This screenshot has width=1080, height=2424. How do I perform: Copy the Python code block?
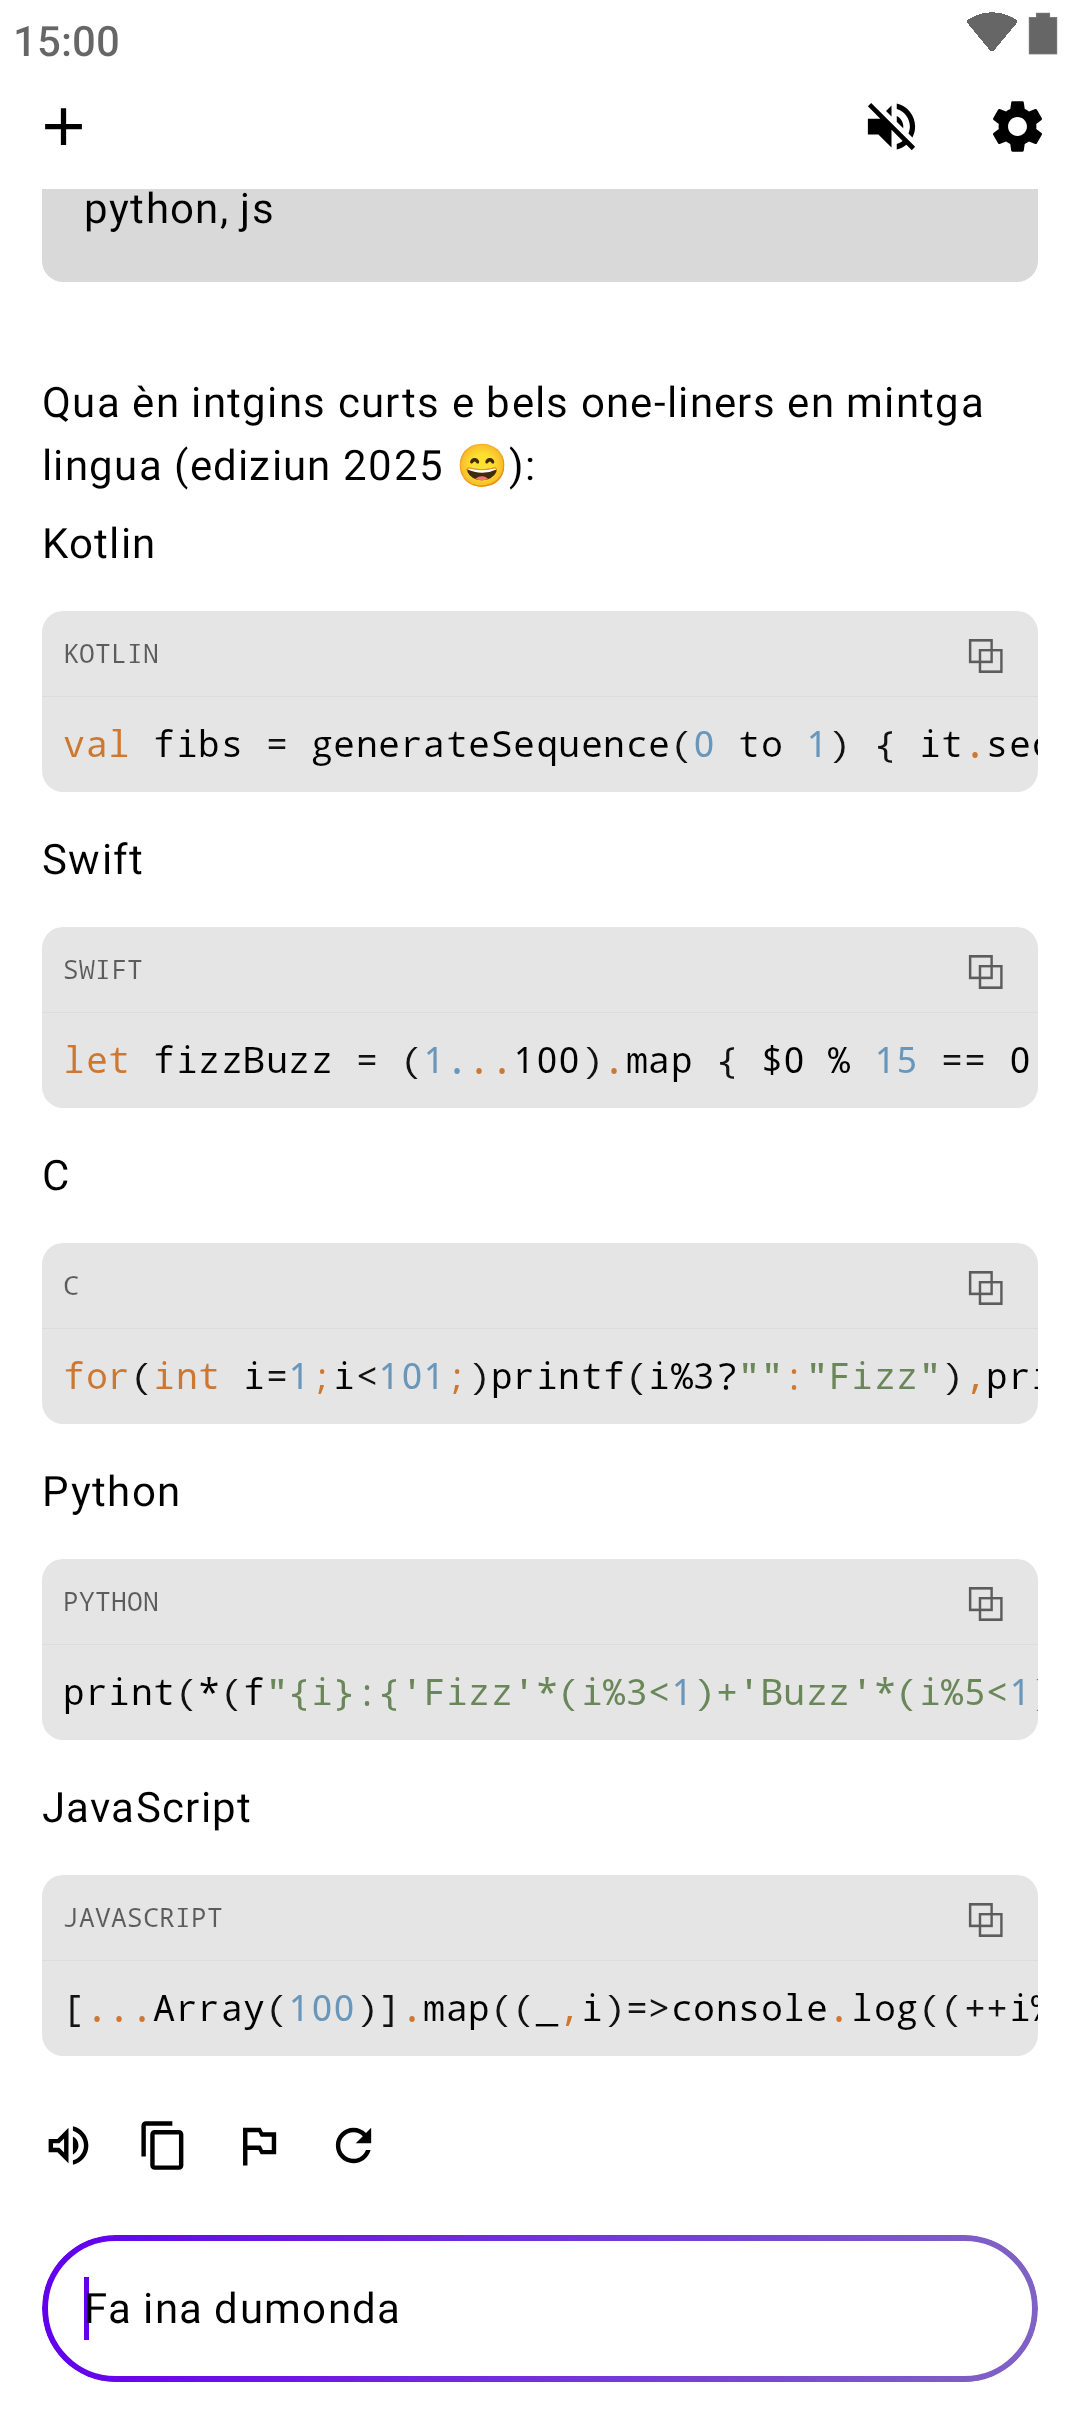[x=985, y=1604]
